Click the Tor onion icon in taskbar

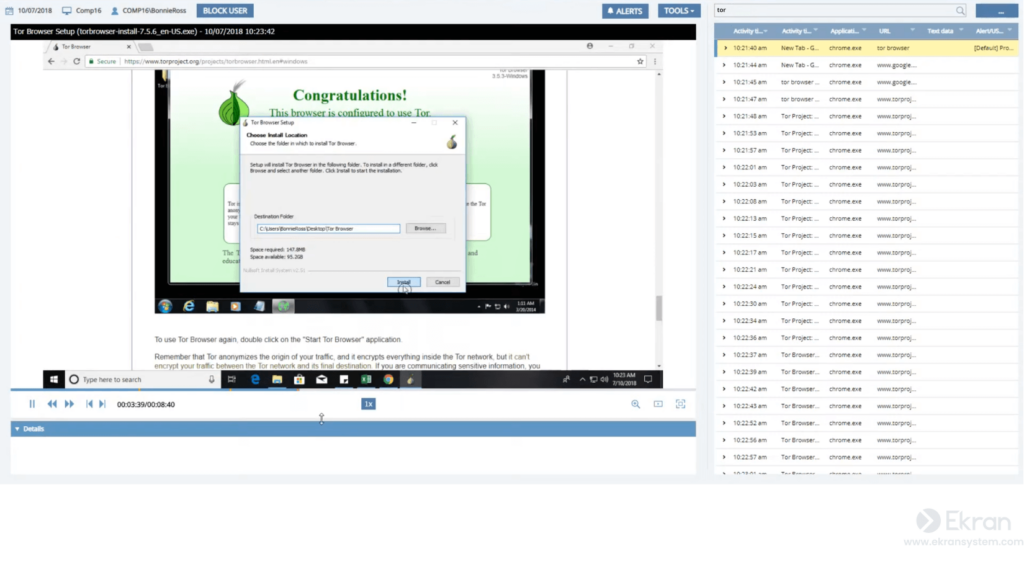[x=410, y=379]
